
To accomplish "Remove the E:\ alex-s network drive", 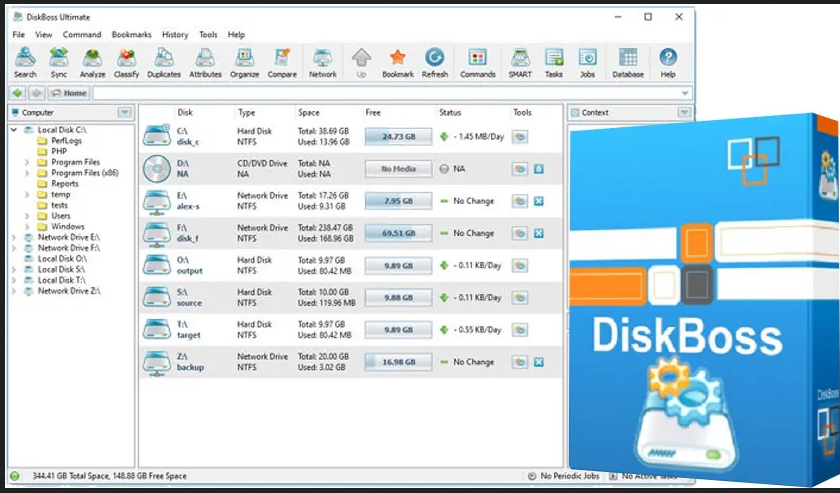I will click(x=539, y=201).
